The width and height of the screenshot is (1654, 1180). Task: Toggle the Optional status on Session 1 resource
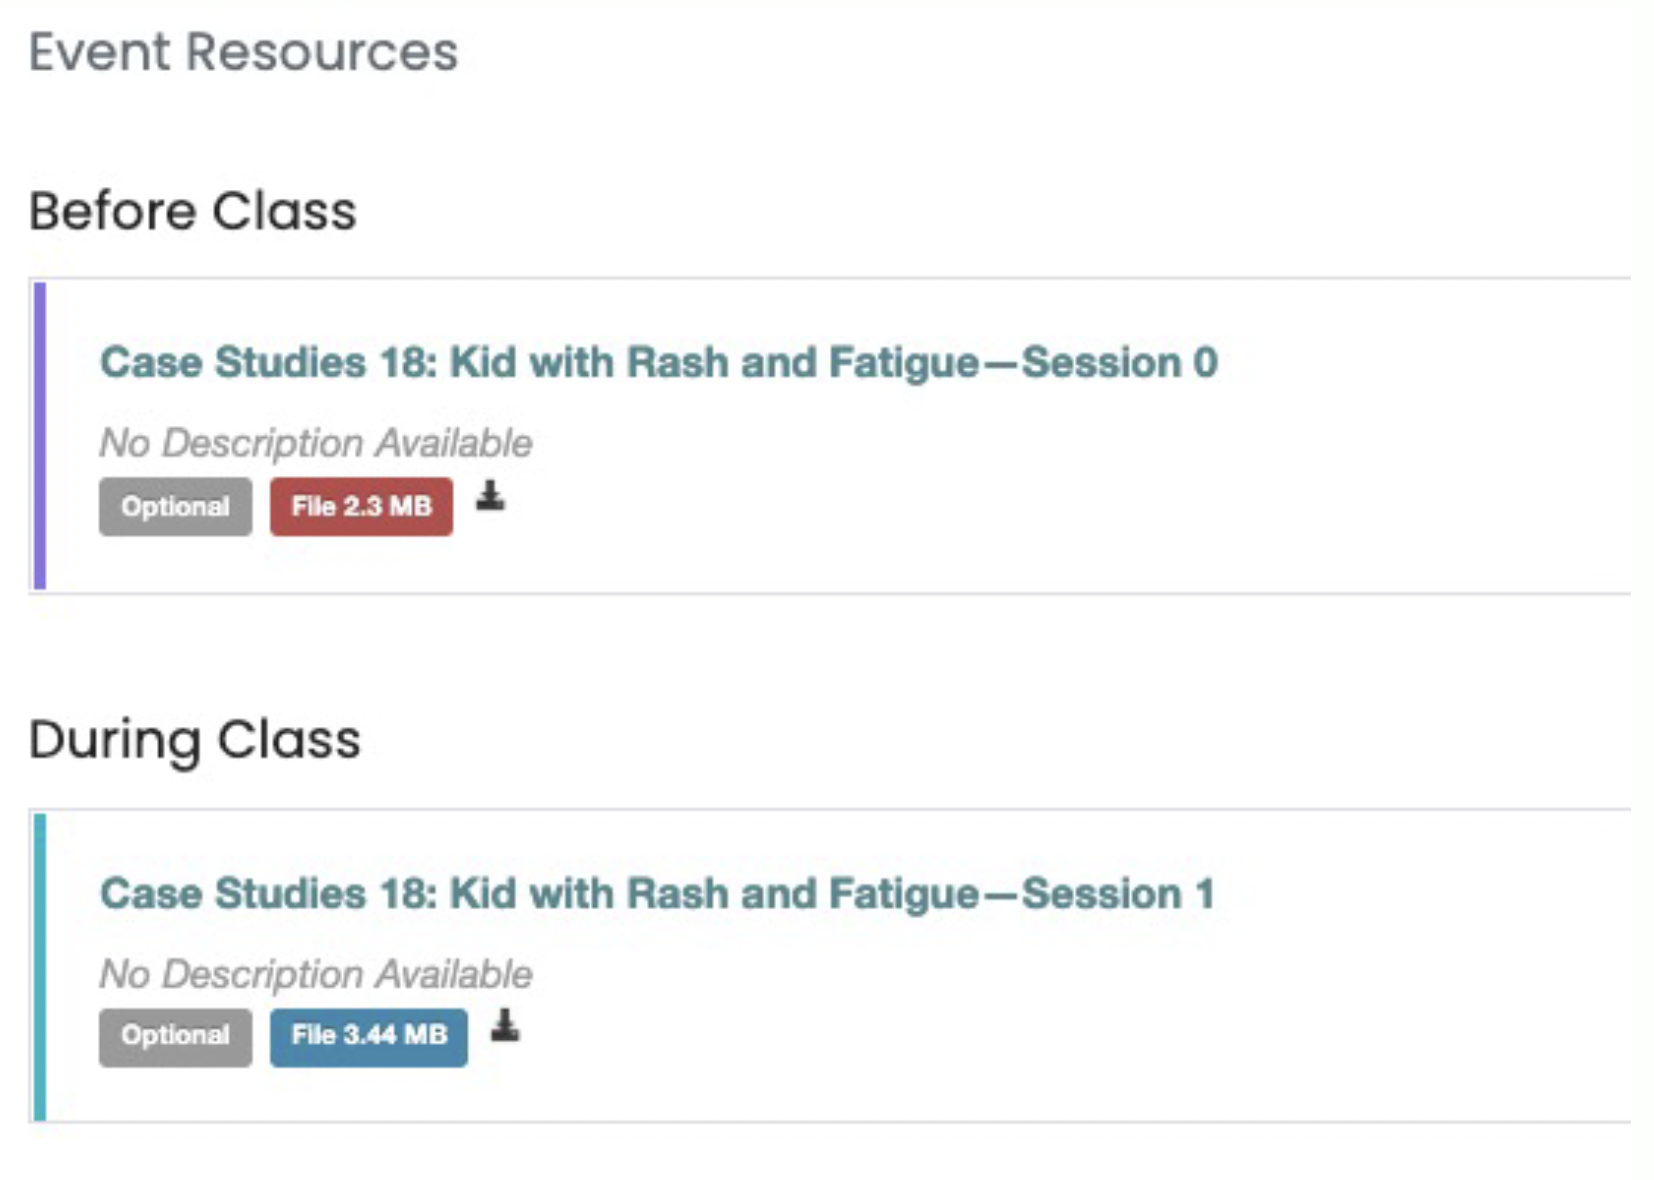click(x=174, y=1036)
